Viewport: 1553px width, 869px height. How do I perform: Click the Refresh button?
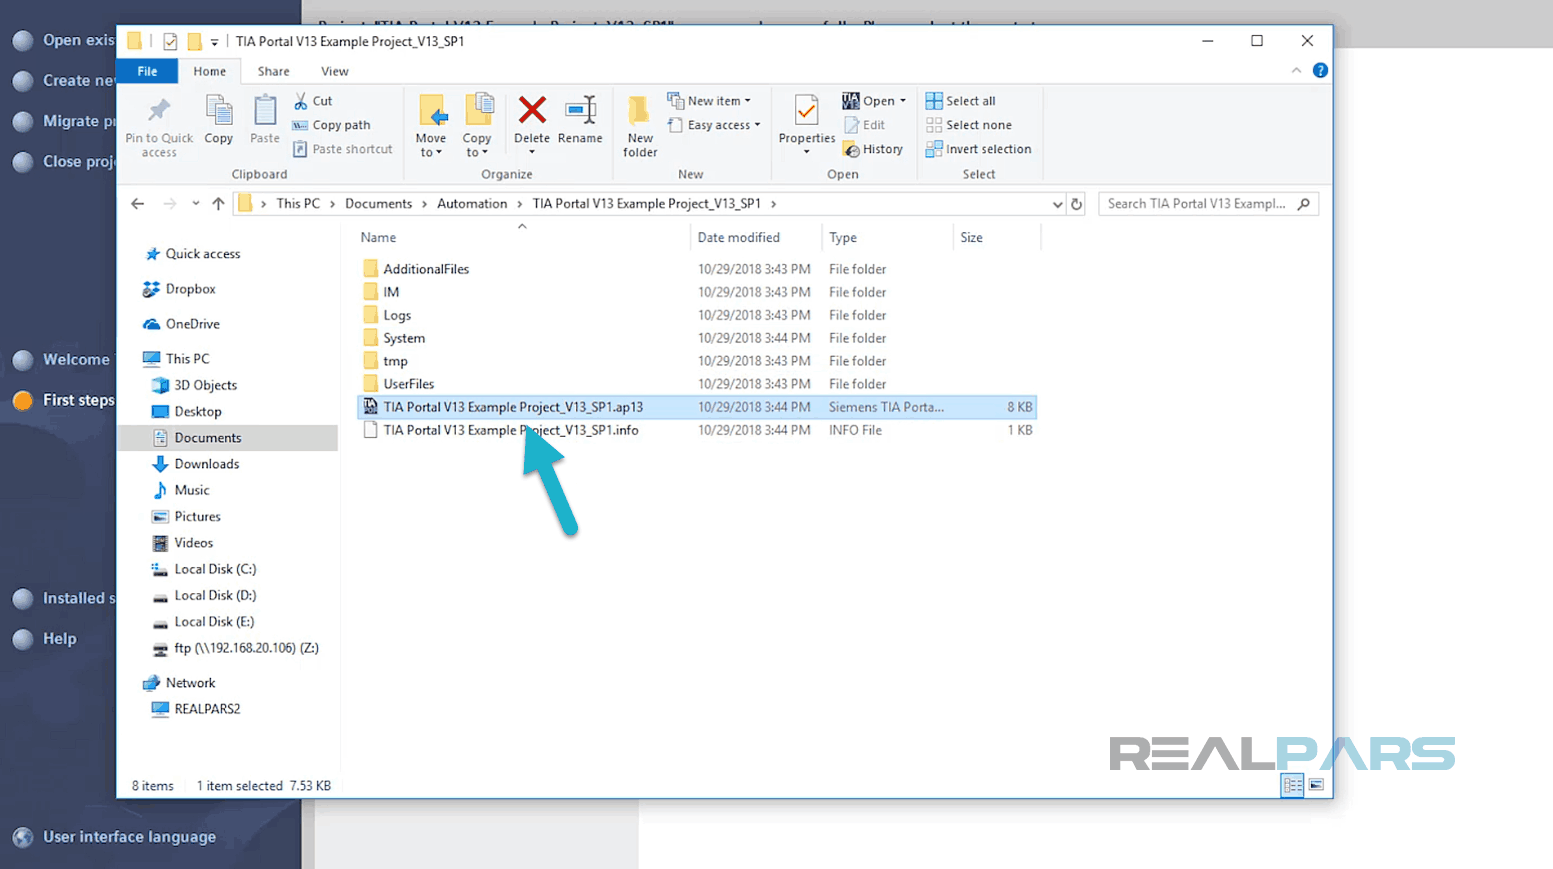1077,204
